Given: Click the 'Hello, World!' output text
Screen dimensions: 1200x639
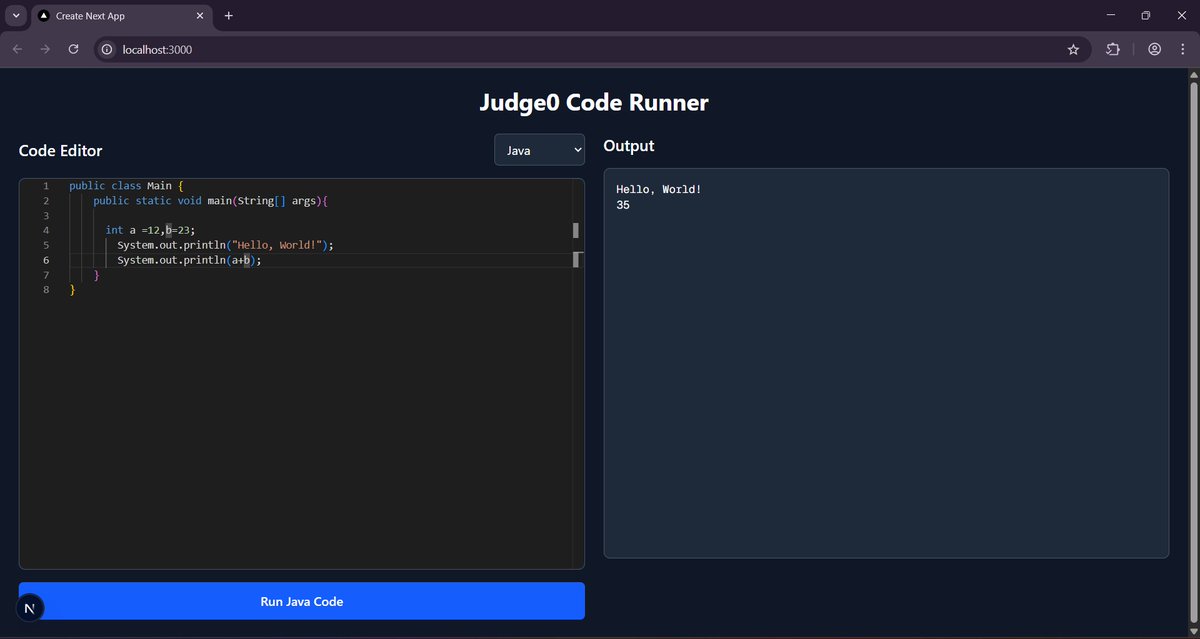Looking at the screenshot, I should pos(659,189).
